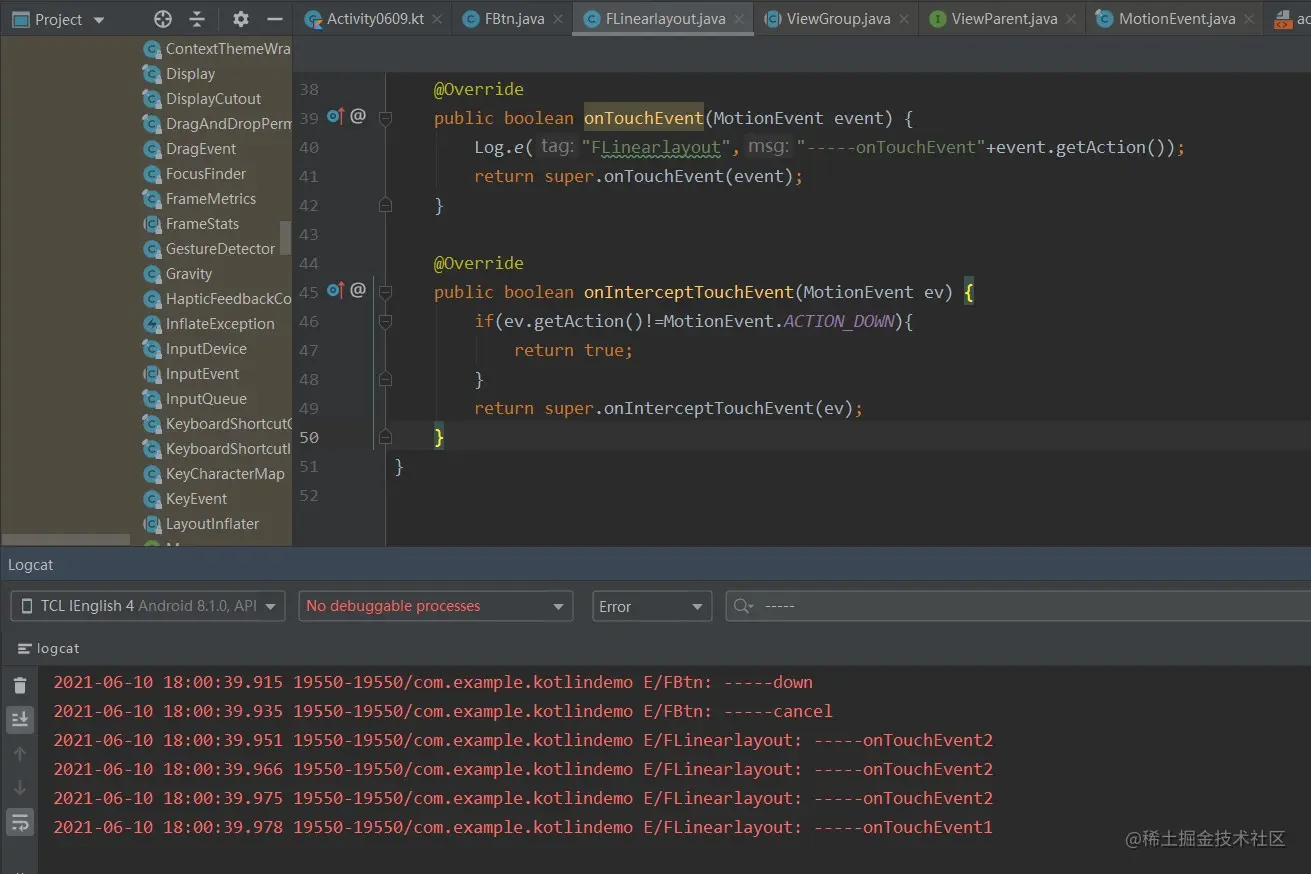
Task: Open the TCL device selector dropdown
Action: point(148,606)
